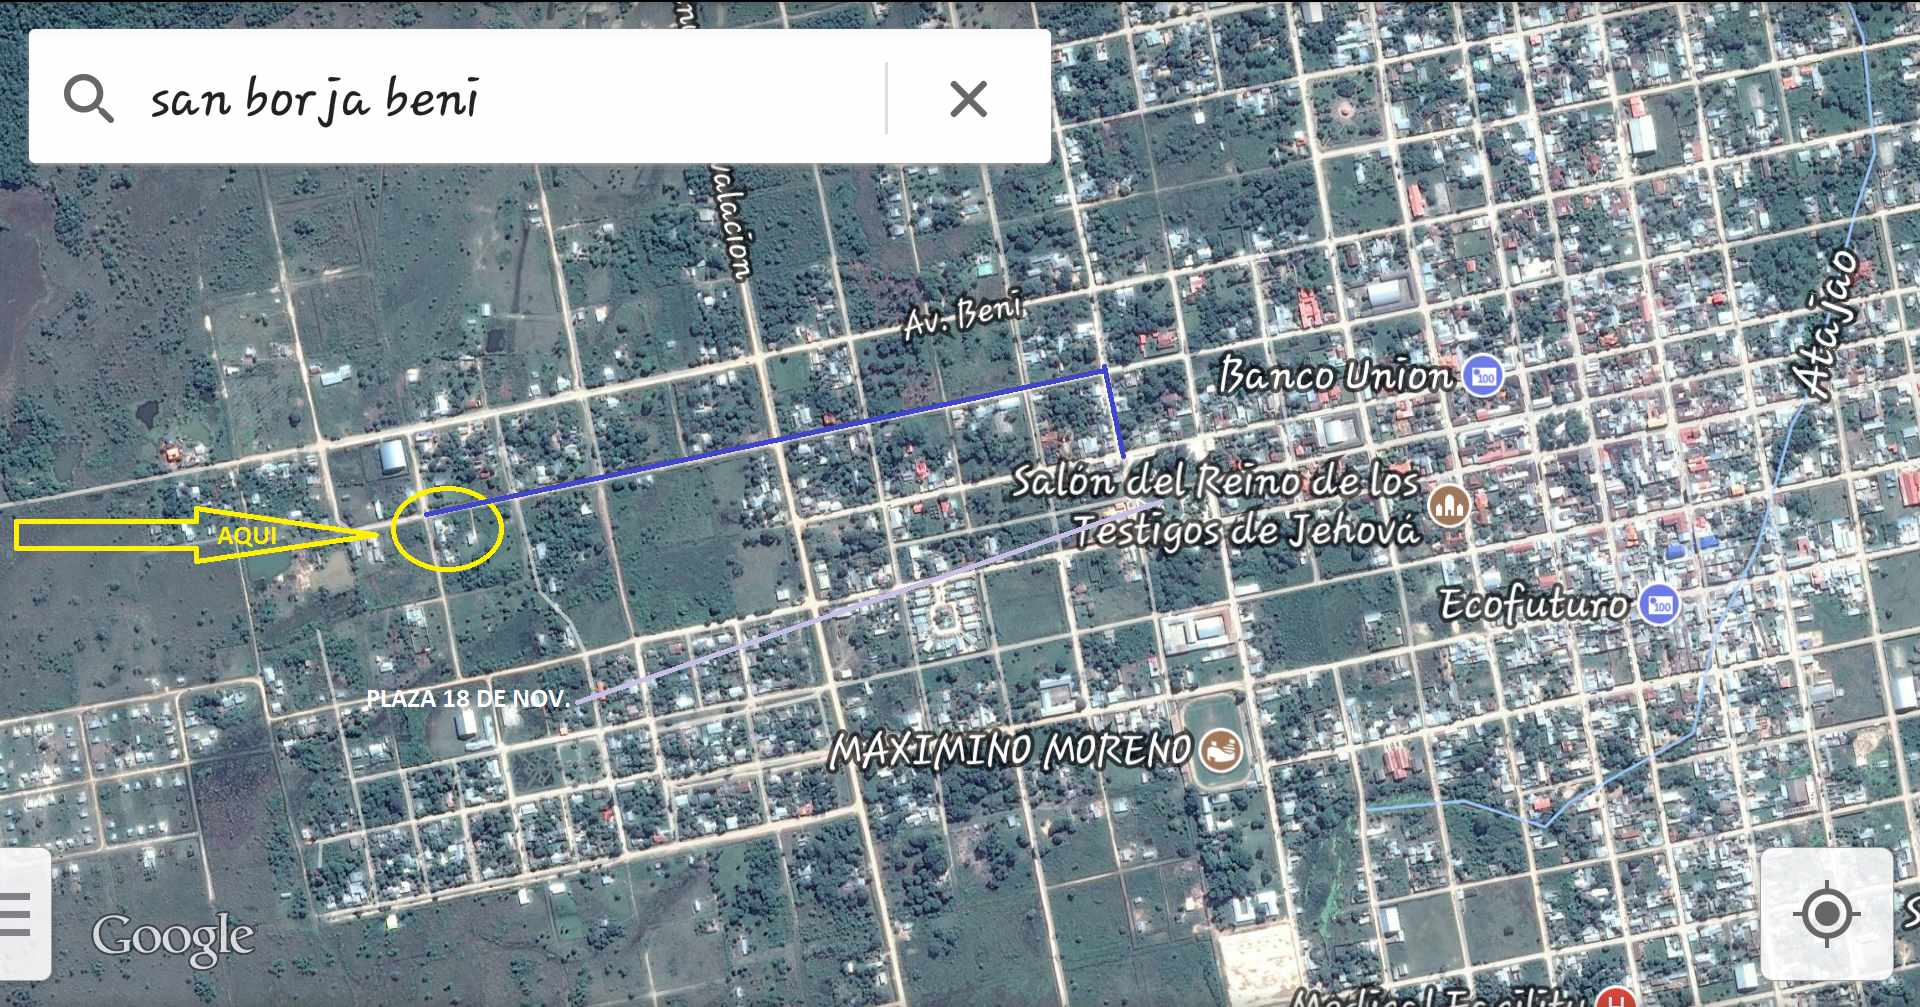
Task: Click the red Medical Facility marker
Action: point(1614,999)
